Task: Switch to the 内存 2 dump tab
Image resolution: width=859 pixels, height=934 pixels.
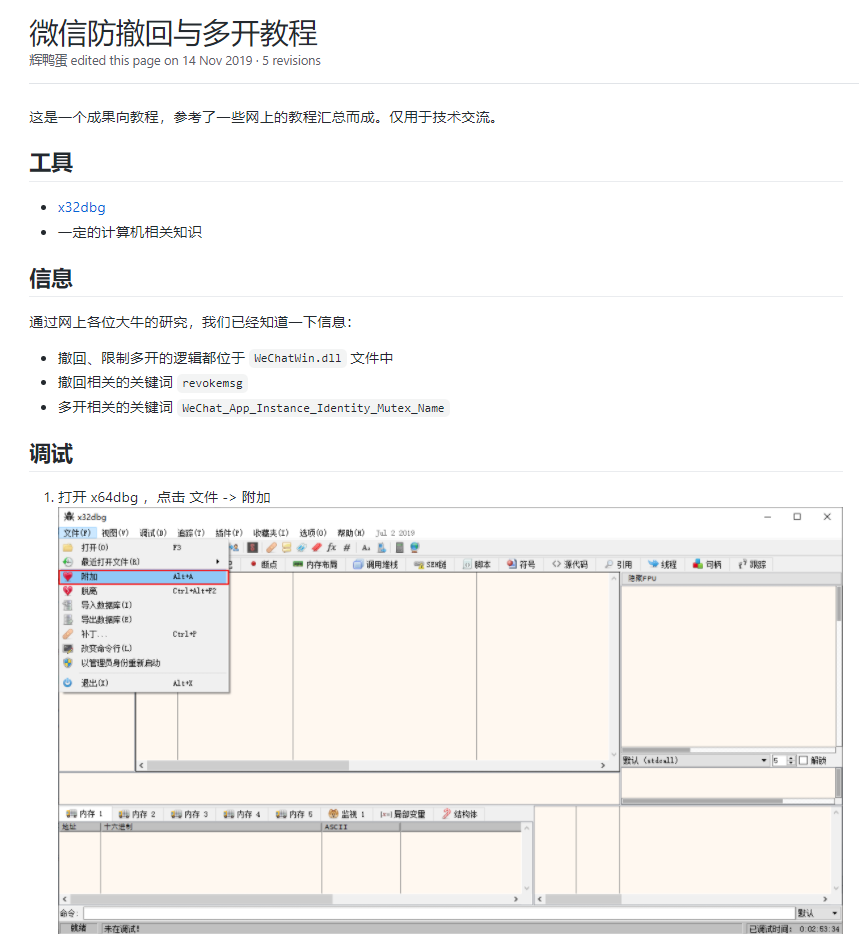Action: 137,814
